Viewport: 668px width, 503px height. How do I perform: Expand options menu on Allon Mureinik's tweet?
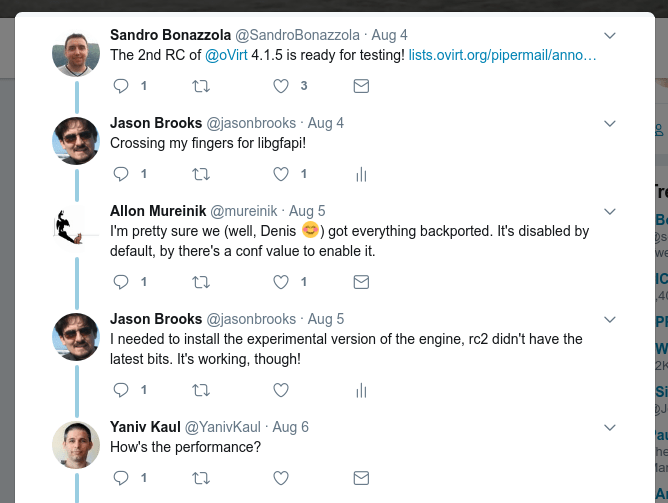[x=610, y=212]
